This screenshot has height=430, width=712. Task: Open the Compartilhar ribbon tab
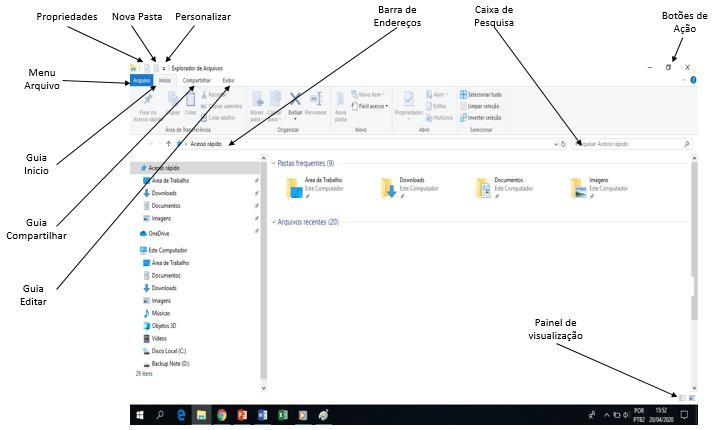pyautogui.click(x=197, y=80)
